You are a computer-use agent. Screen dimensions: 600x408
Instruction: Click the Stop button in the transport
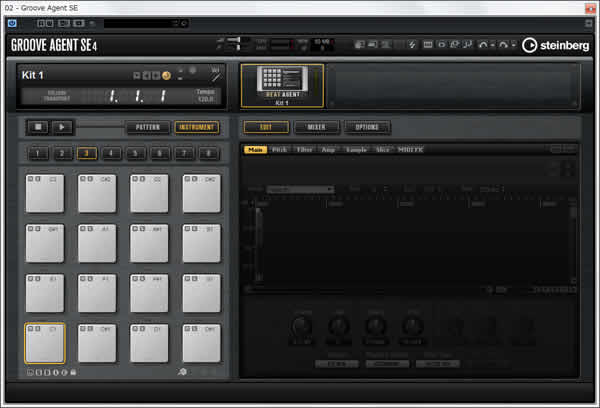(x=37, y=127)
